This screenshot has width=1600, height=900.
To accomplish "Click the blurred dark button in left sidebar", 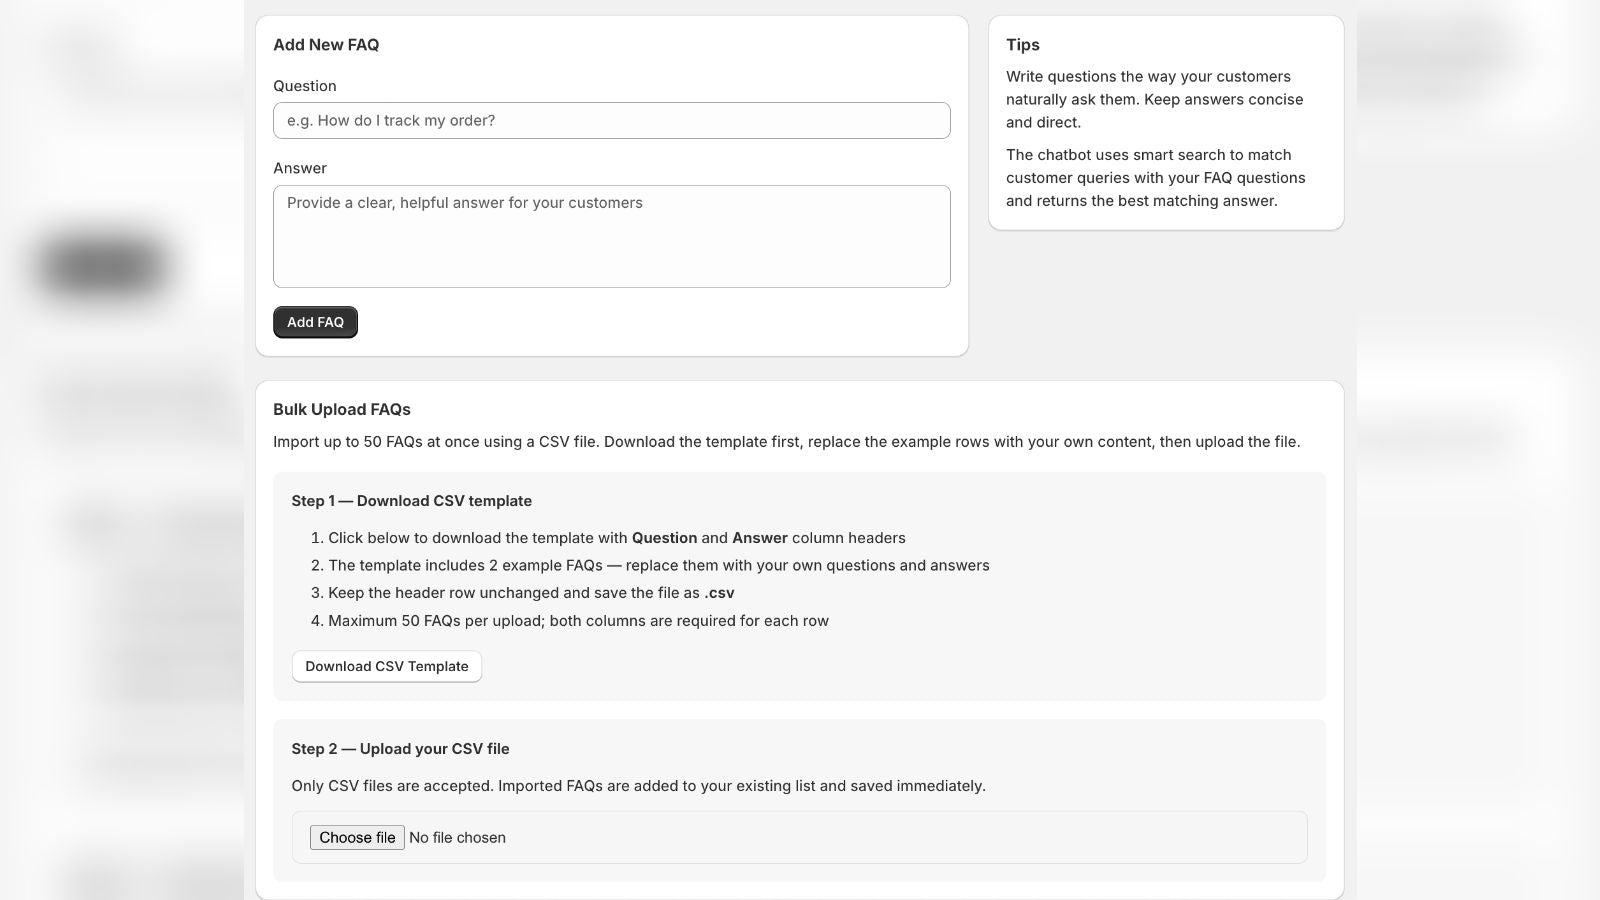I will pos(103,268).
